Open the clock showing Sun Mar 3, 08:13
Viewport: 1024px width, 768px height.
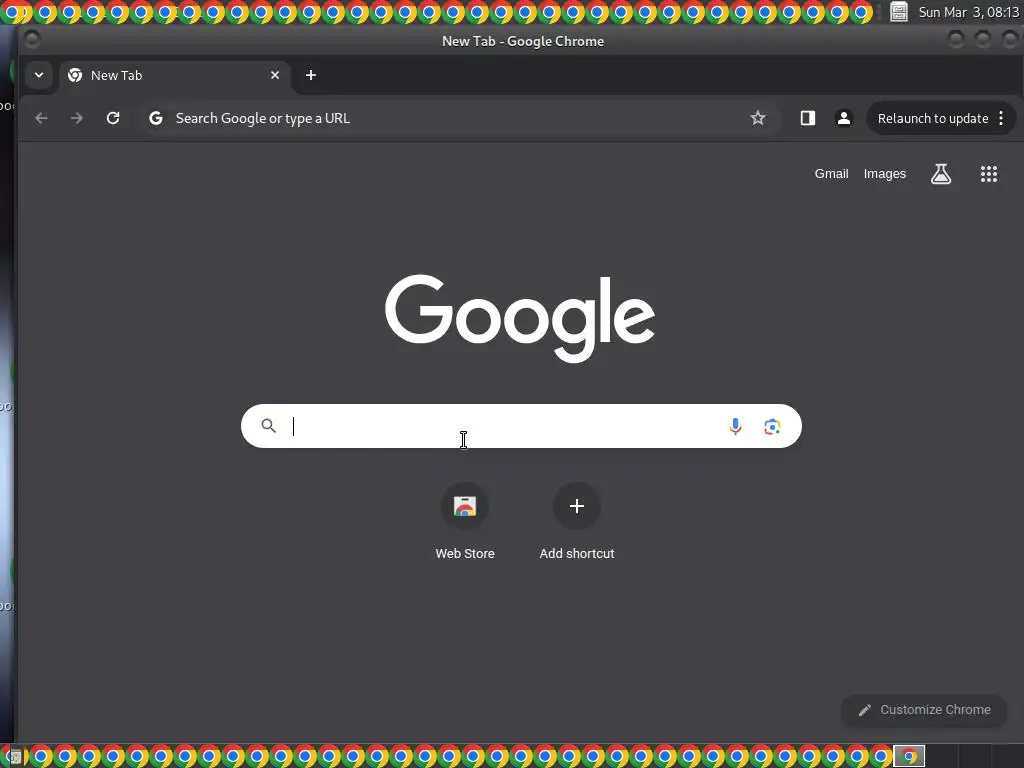pos(968,12)
